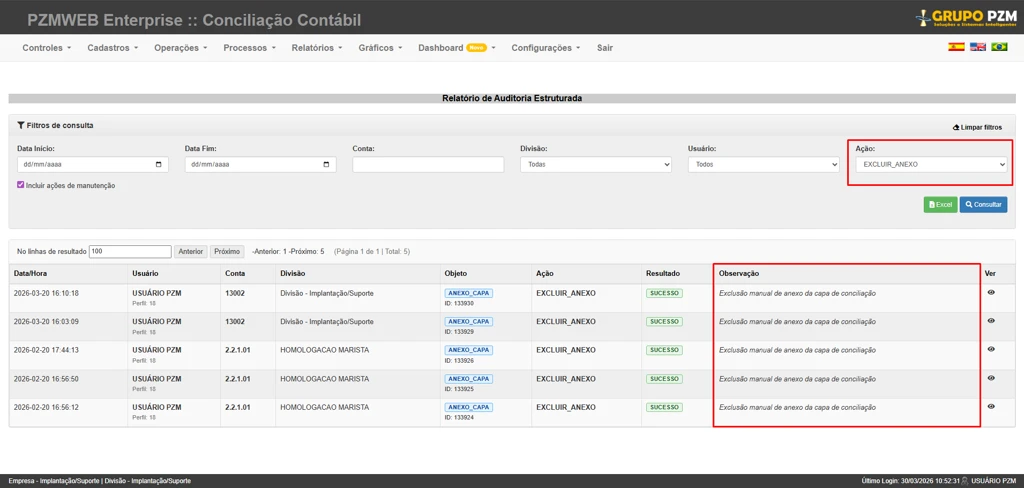Select the UK flag for English

click(978, 47)
